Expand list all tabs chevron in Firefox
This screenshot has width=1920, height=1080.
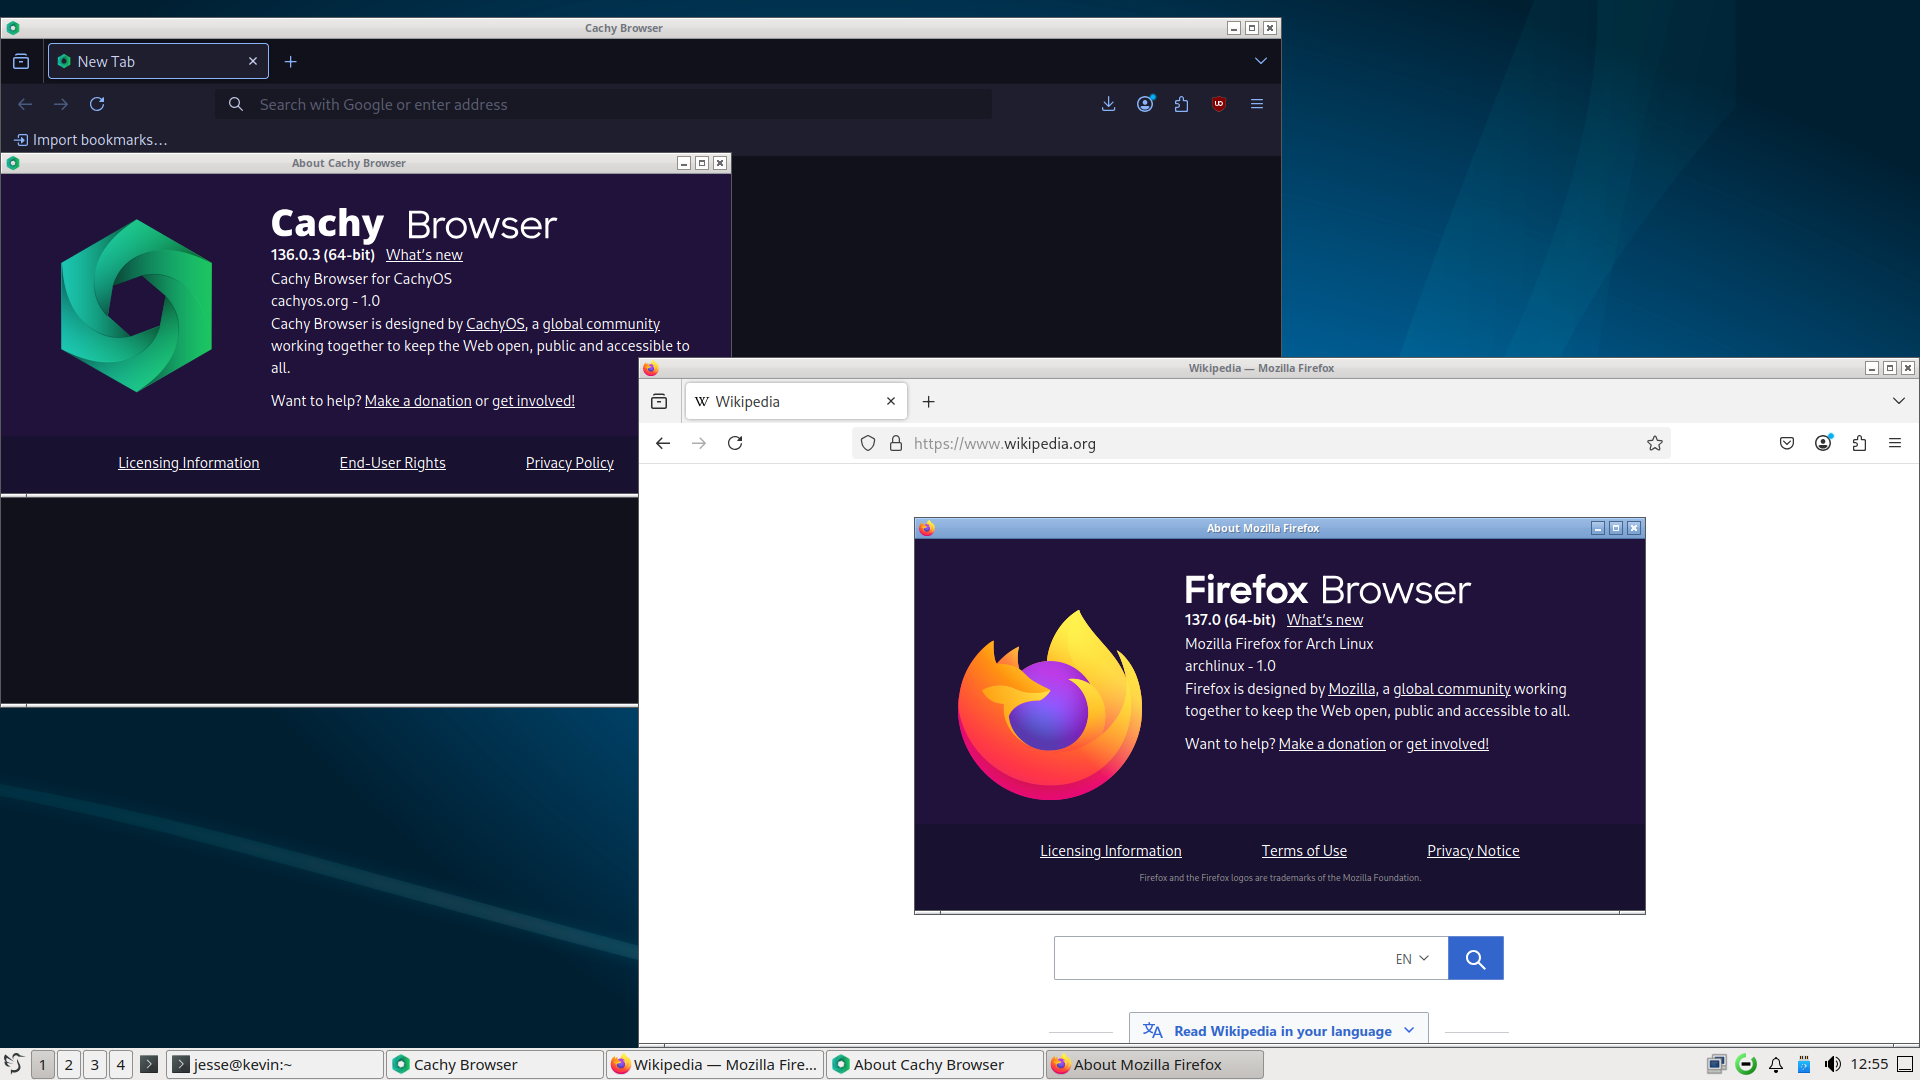(1899, 401)
